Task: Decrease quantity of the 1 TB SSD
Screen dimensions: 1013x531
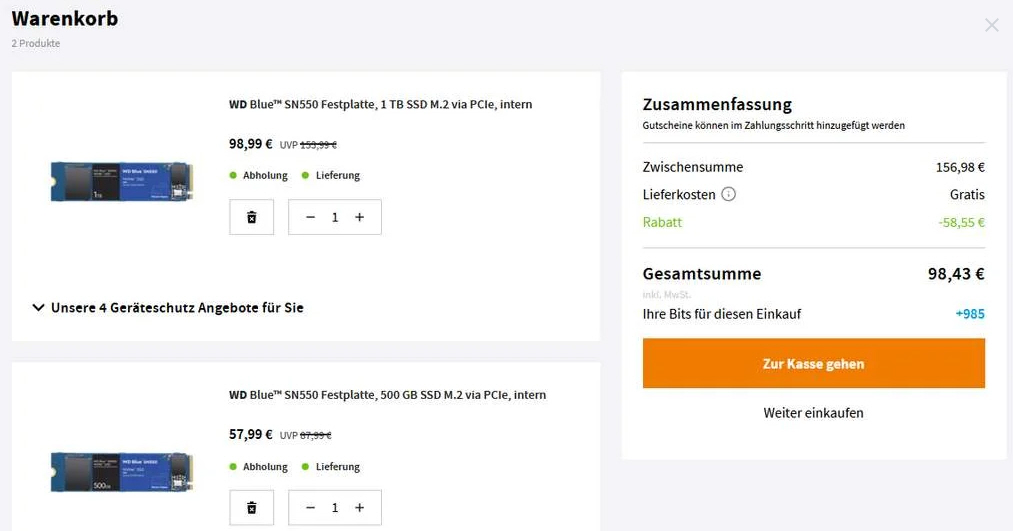Action: (310, 217)
